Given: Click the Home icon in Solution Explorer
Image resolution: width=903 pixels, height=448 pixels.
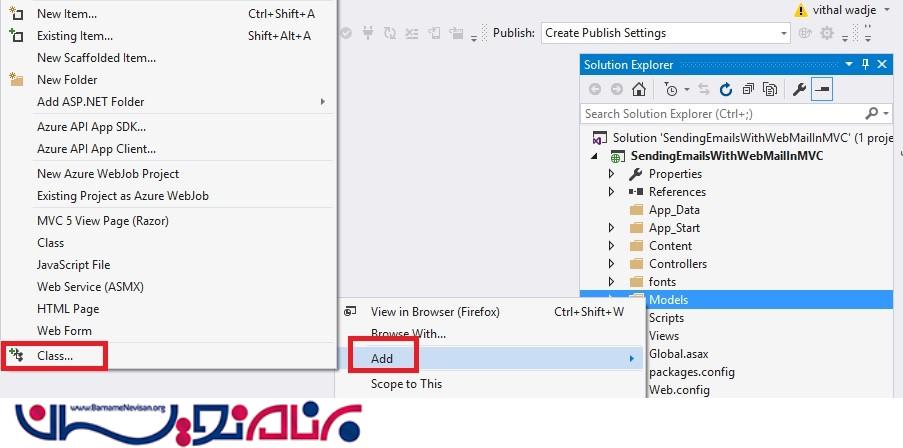Looking at the screenshot, I should coord(639,89).
